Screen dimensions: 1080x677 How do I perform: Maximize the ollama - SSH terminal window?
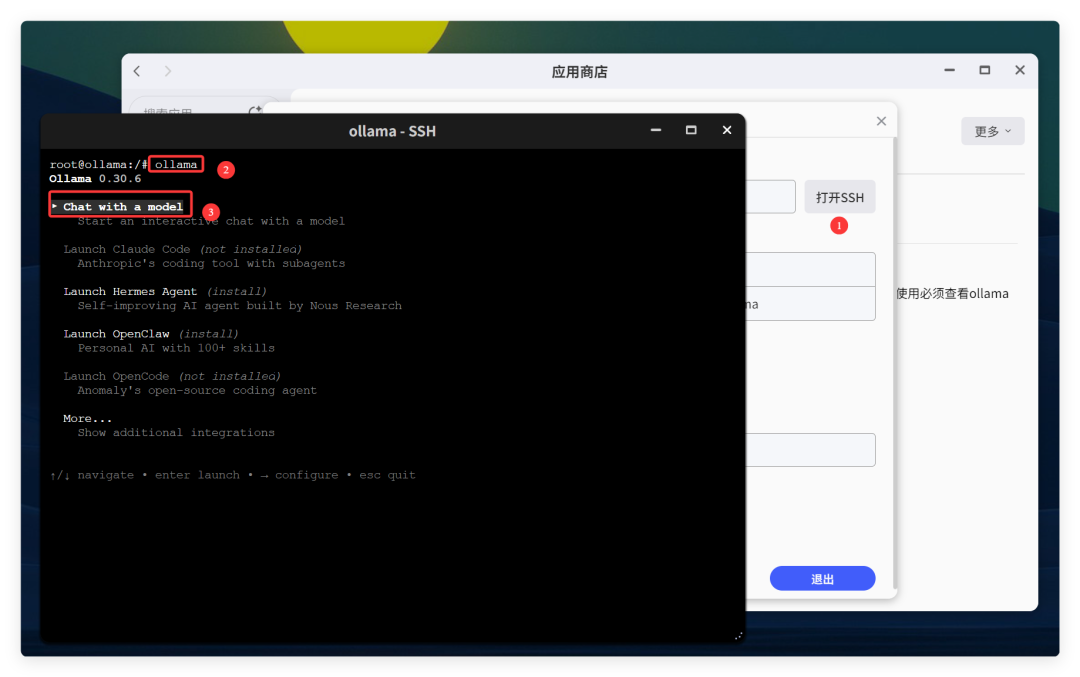point(691,130)
